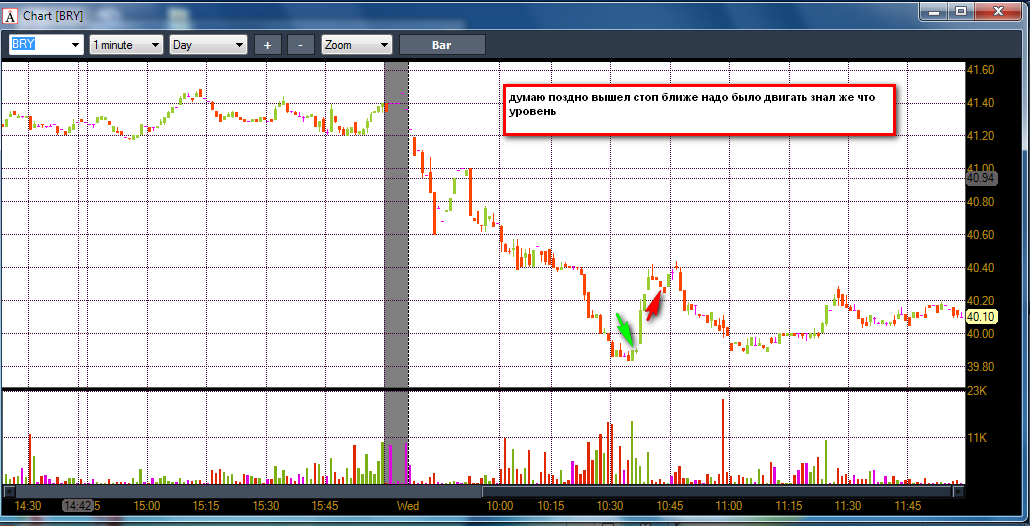Image resolution: width=1030 pixels, height=526 pixels.
Task: Click the 11:30 time axis label
Action: [x=847, y=506]
